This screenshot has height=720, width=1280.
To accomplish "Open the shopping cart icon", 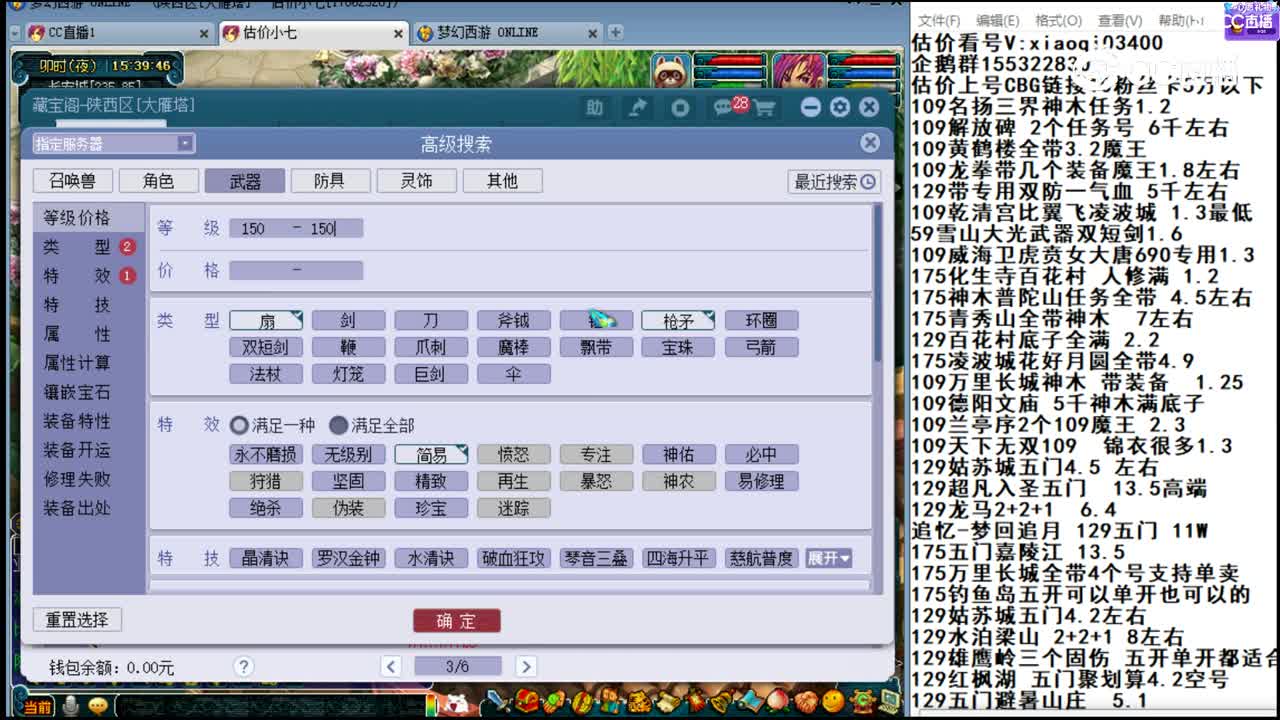I will coord(764,108).
